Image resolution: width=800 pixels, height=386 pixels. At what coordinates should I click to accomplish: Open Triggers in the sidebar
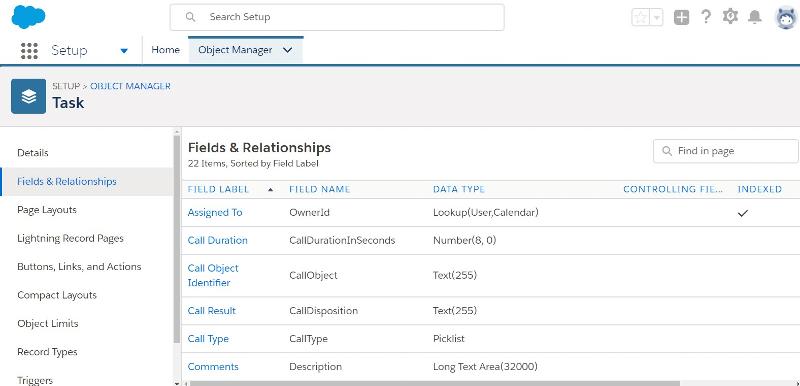click(35, 380)
